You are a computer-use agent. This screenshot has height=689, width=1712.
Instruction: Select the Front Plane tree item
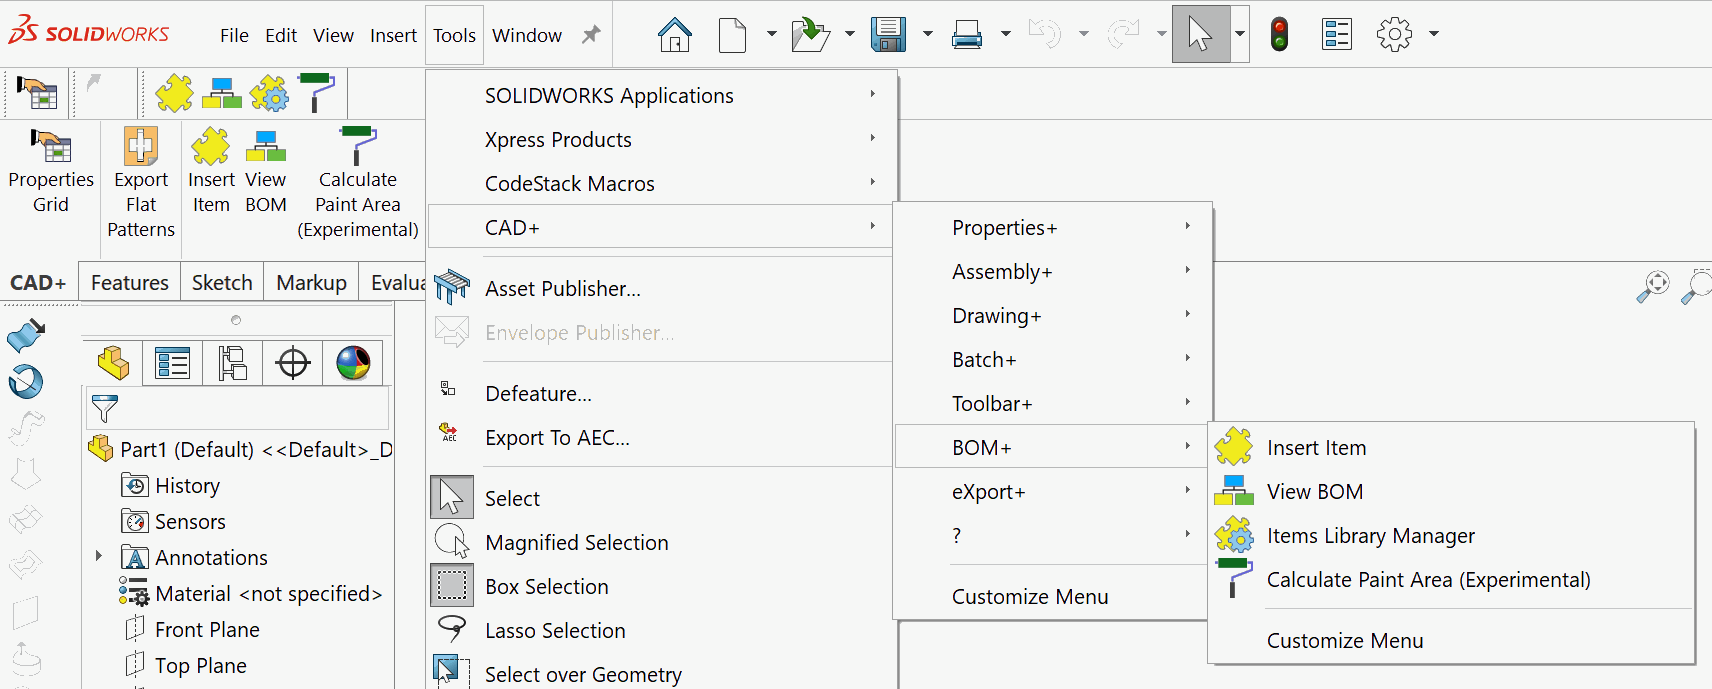click(x=192, y=630)
